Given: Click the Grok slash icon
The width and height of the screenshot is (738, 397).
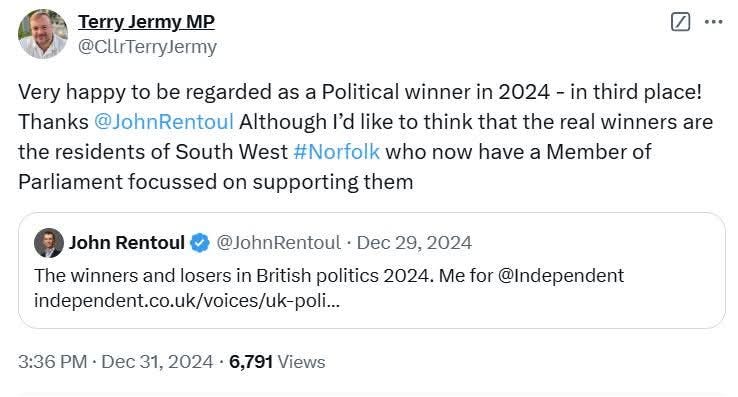Looking at the screenshot, I should [x=680, y=22].
